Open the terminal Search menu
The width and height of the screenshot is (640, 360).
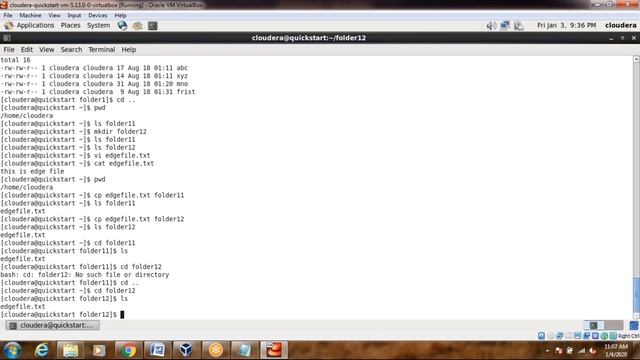click(71, 50)
